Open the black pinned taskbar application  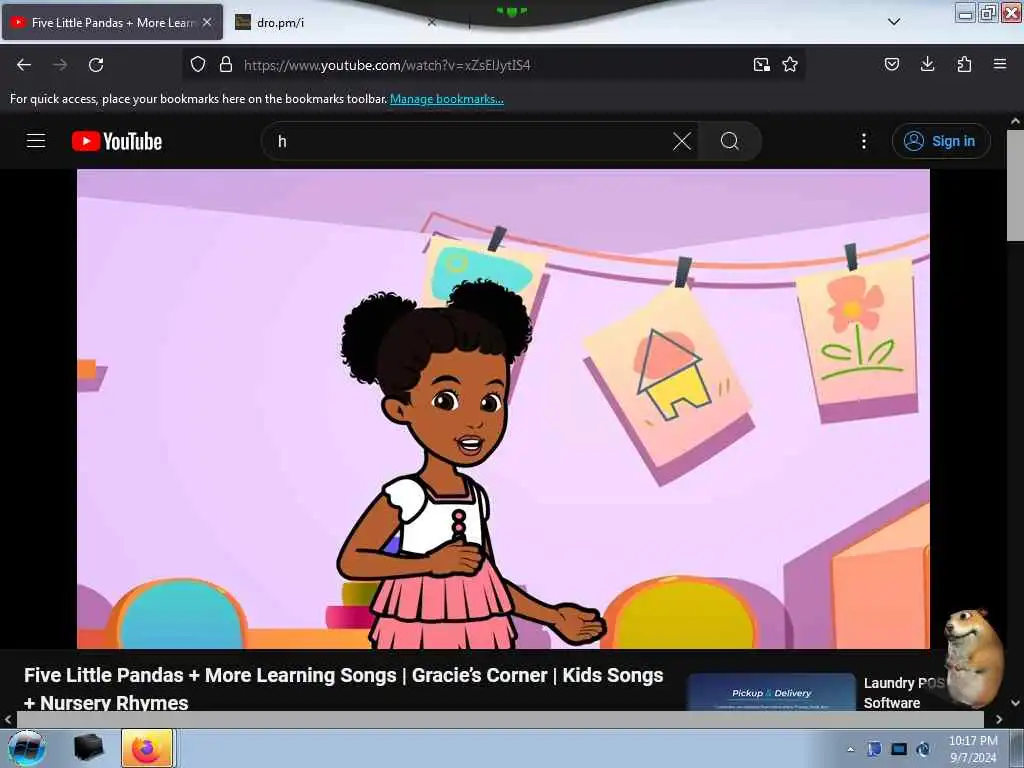[89, 748]
